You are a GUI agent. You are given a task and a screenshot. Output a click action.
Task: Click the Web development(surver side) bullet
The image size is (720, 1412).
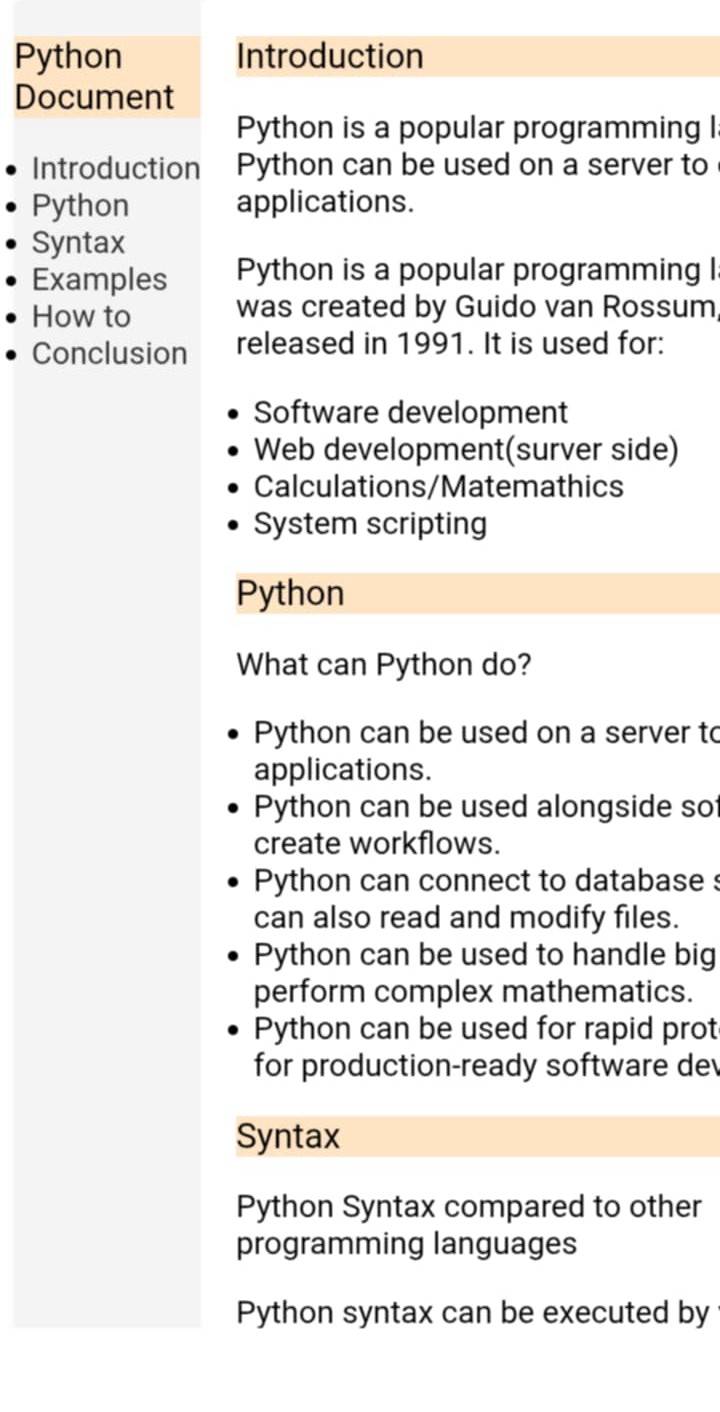point(466,449)
